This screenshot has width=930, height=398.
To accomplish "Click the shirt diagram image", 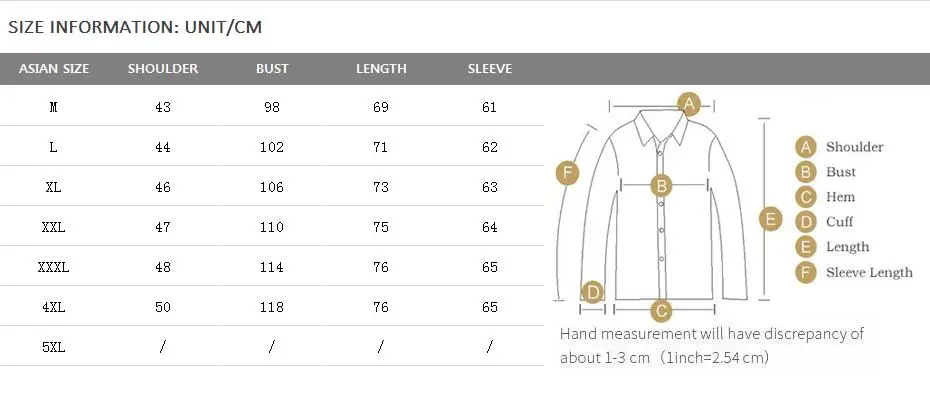I will tap(663, 208).
